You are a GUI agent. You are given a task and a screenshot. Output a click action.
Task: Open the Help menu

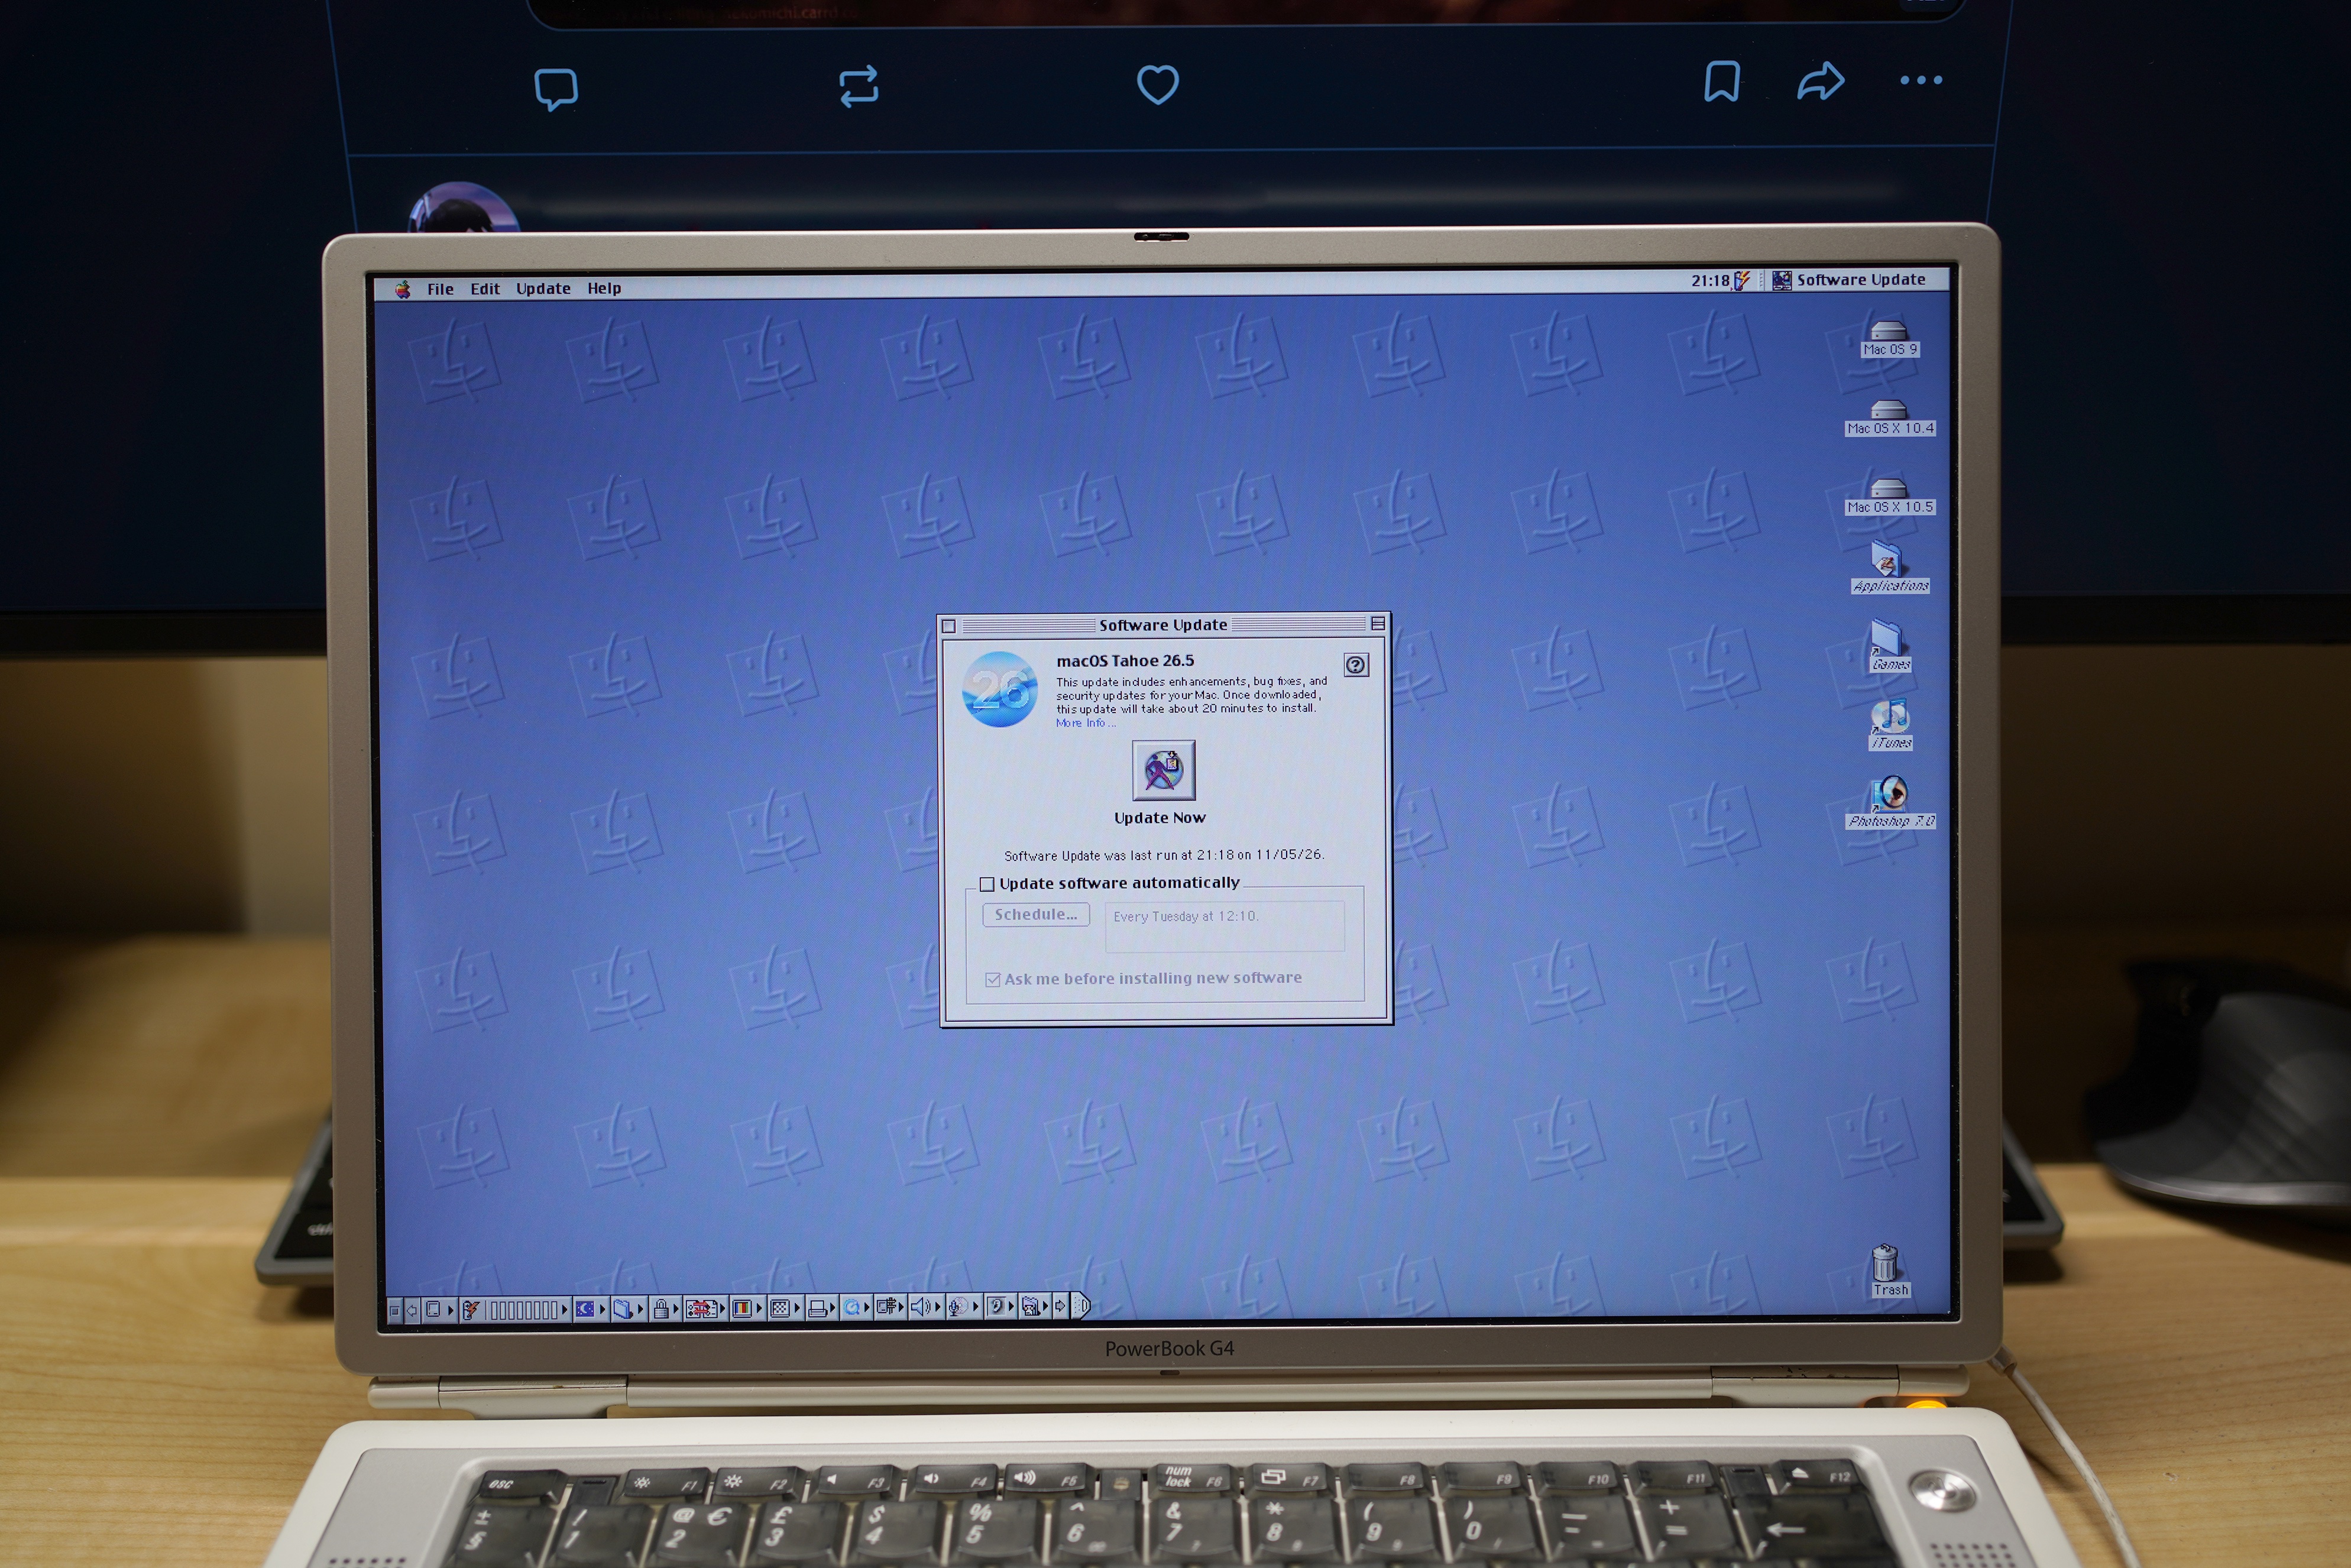point(604,288)
